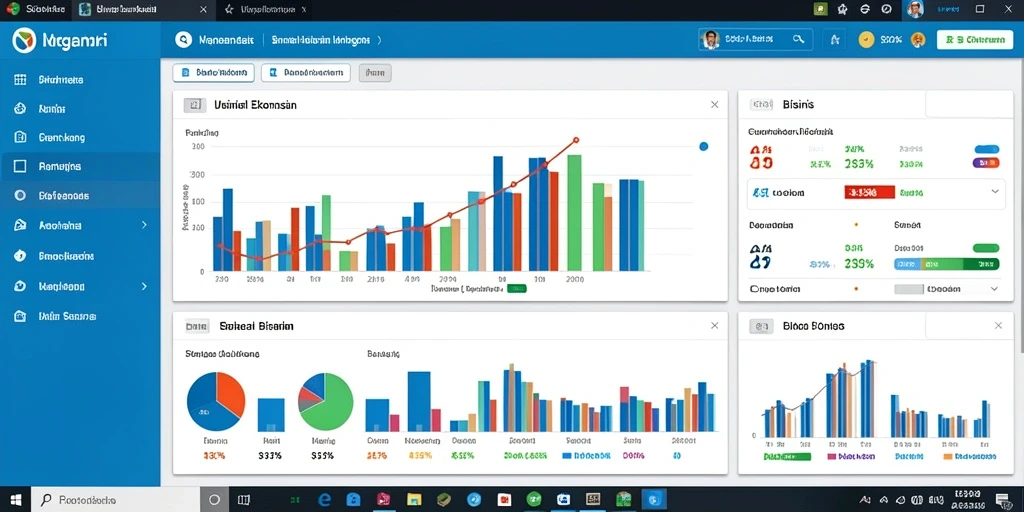Select the second tab with blue icon
Image resolution: width=1024 pixels, height=512 pixels.
[x=306, y=72]
